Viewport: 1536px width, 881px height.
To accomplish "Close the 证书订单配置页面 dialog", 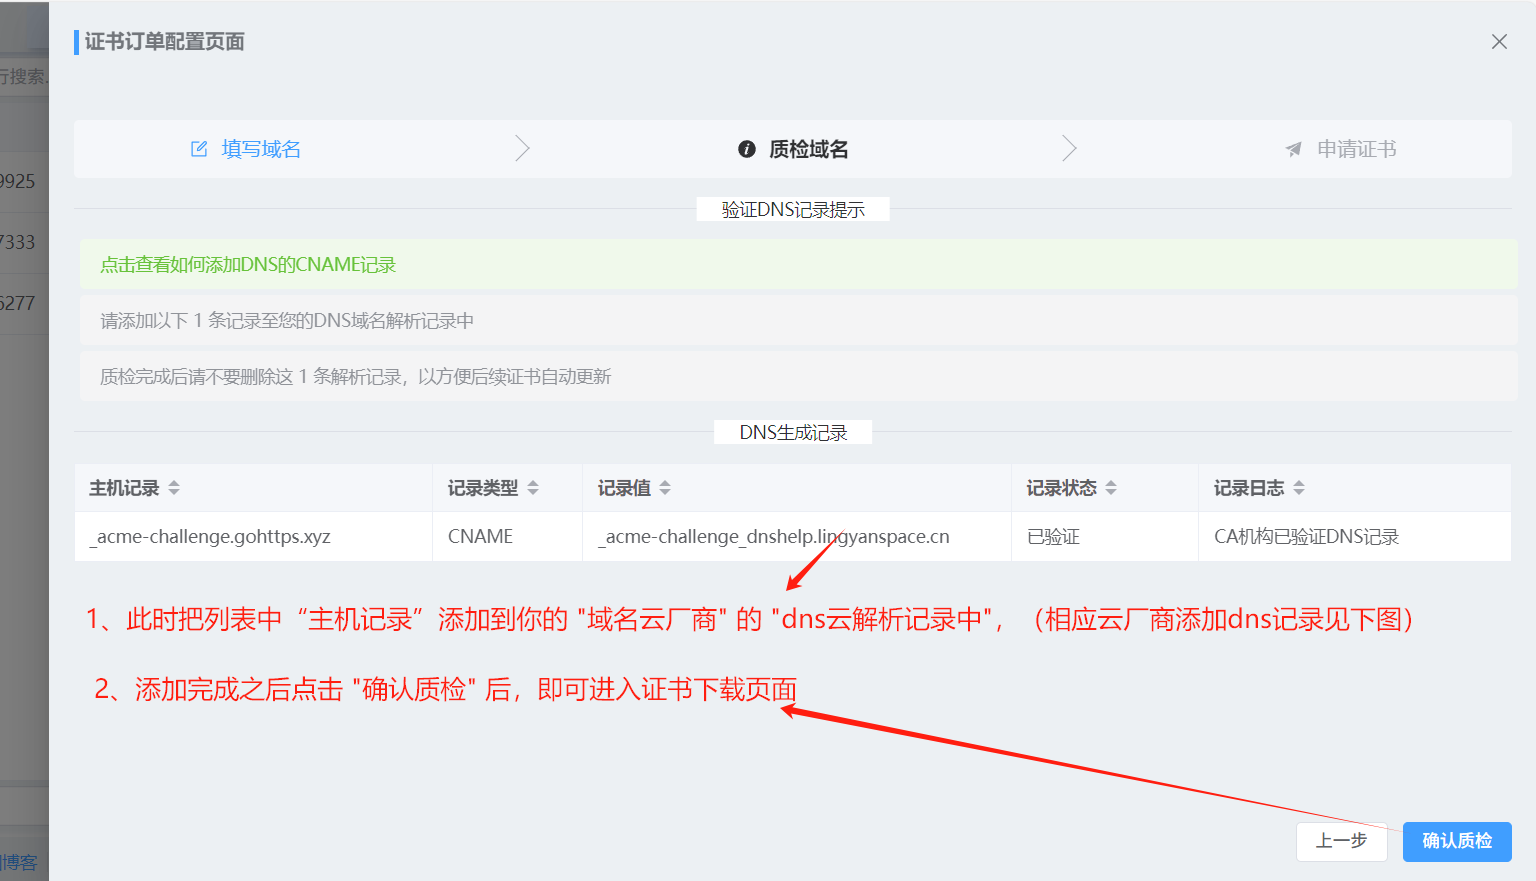I will (1498, 42).
